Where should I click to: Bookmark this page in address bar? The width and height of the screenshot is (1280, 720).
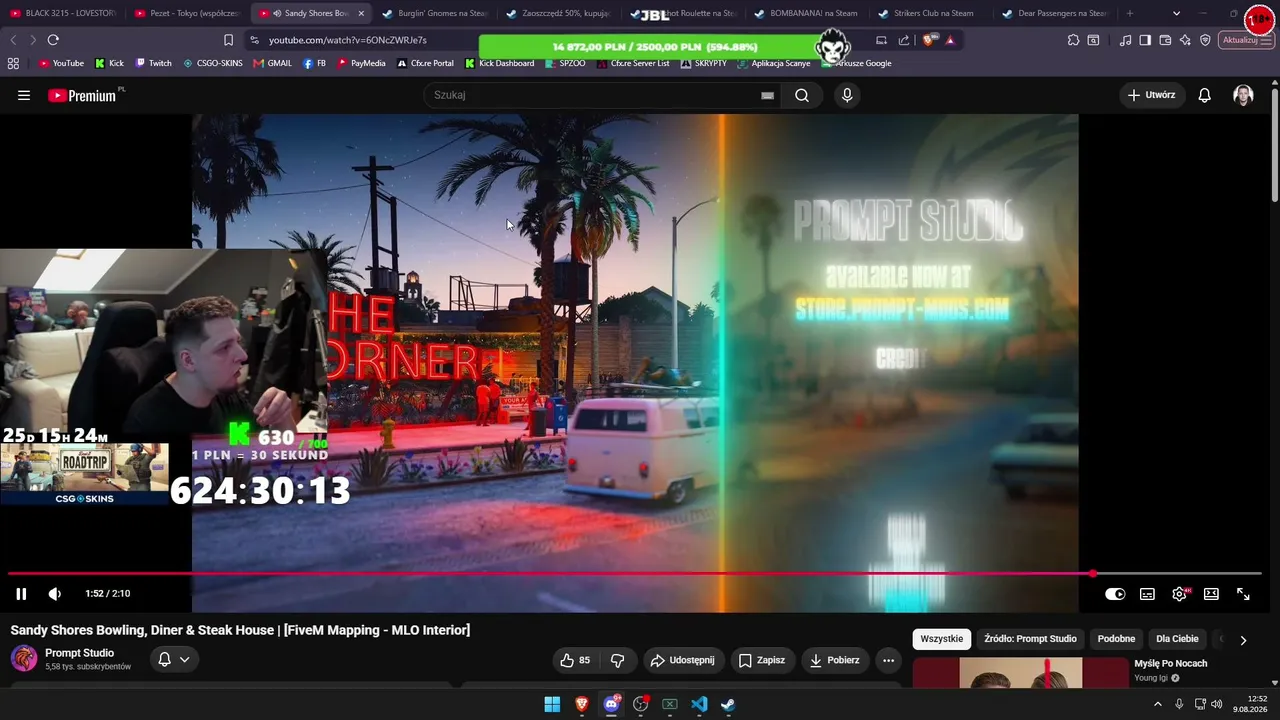(x=228, y=40)
